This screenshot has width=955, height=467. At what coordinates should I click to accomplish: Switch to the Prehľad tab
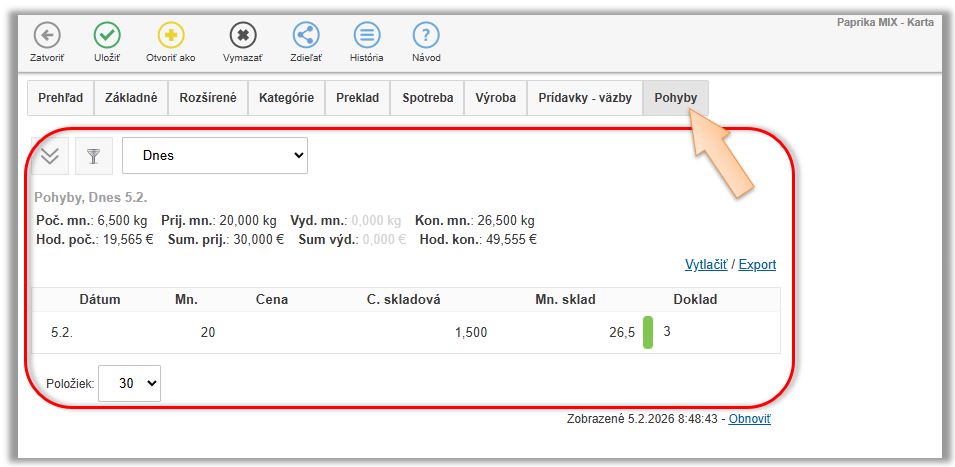pyautogui.click(x=60, y=98)
